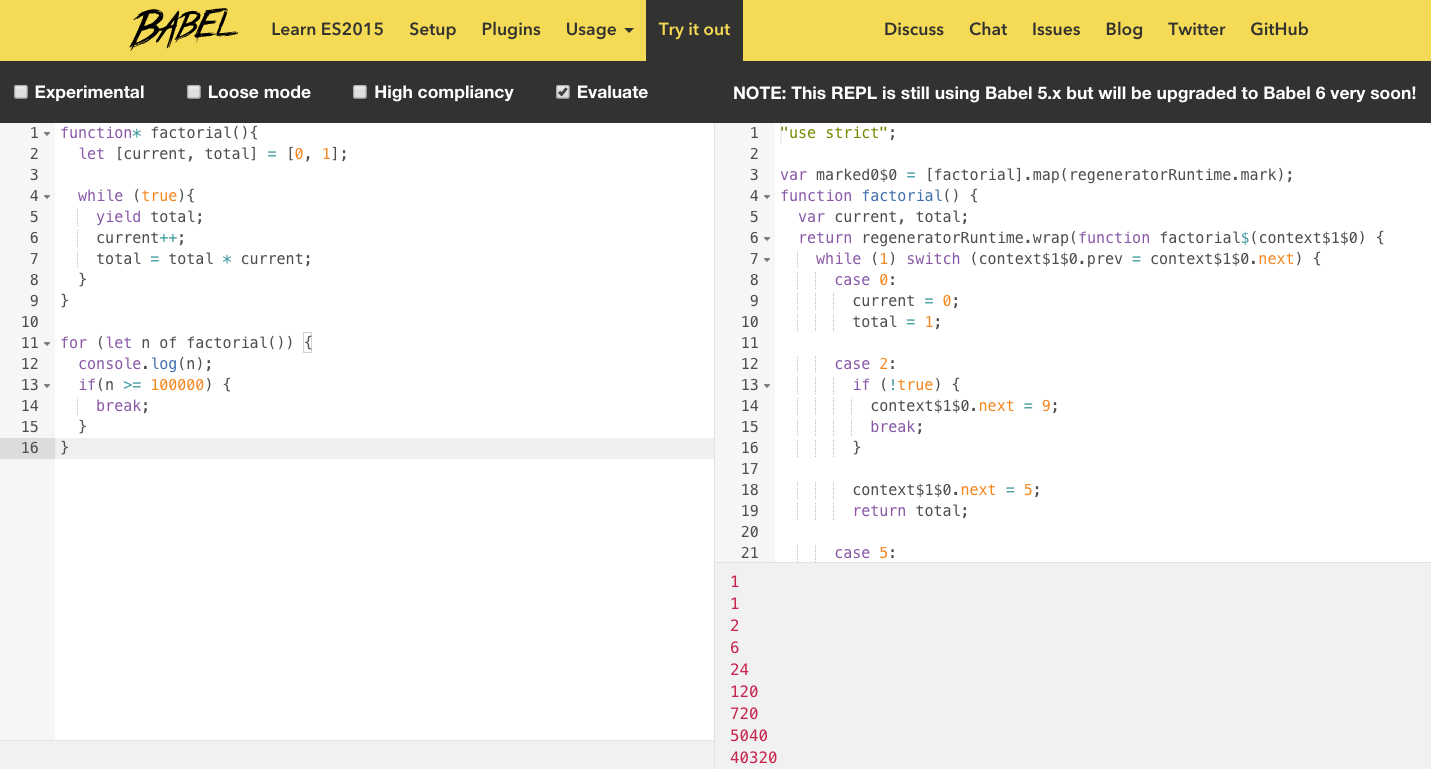1431x769 pixels.
Task: Open the Discuss link
Action: pos(914,29)
